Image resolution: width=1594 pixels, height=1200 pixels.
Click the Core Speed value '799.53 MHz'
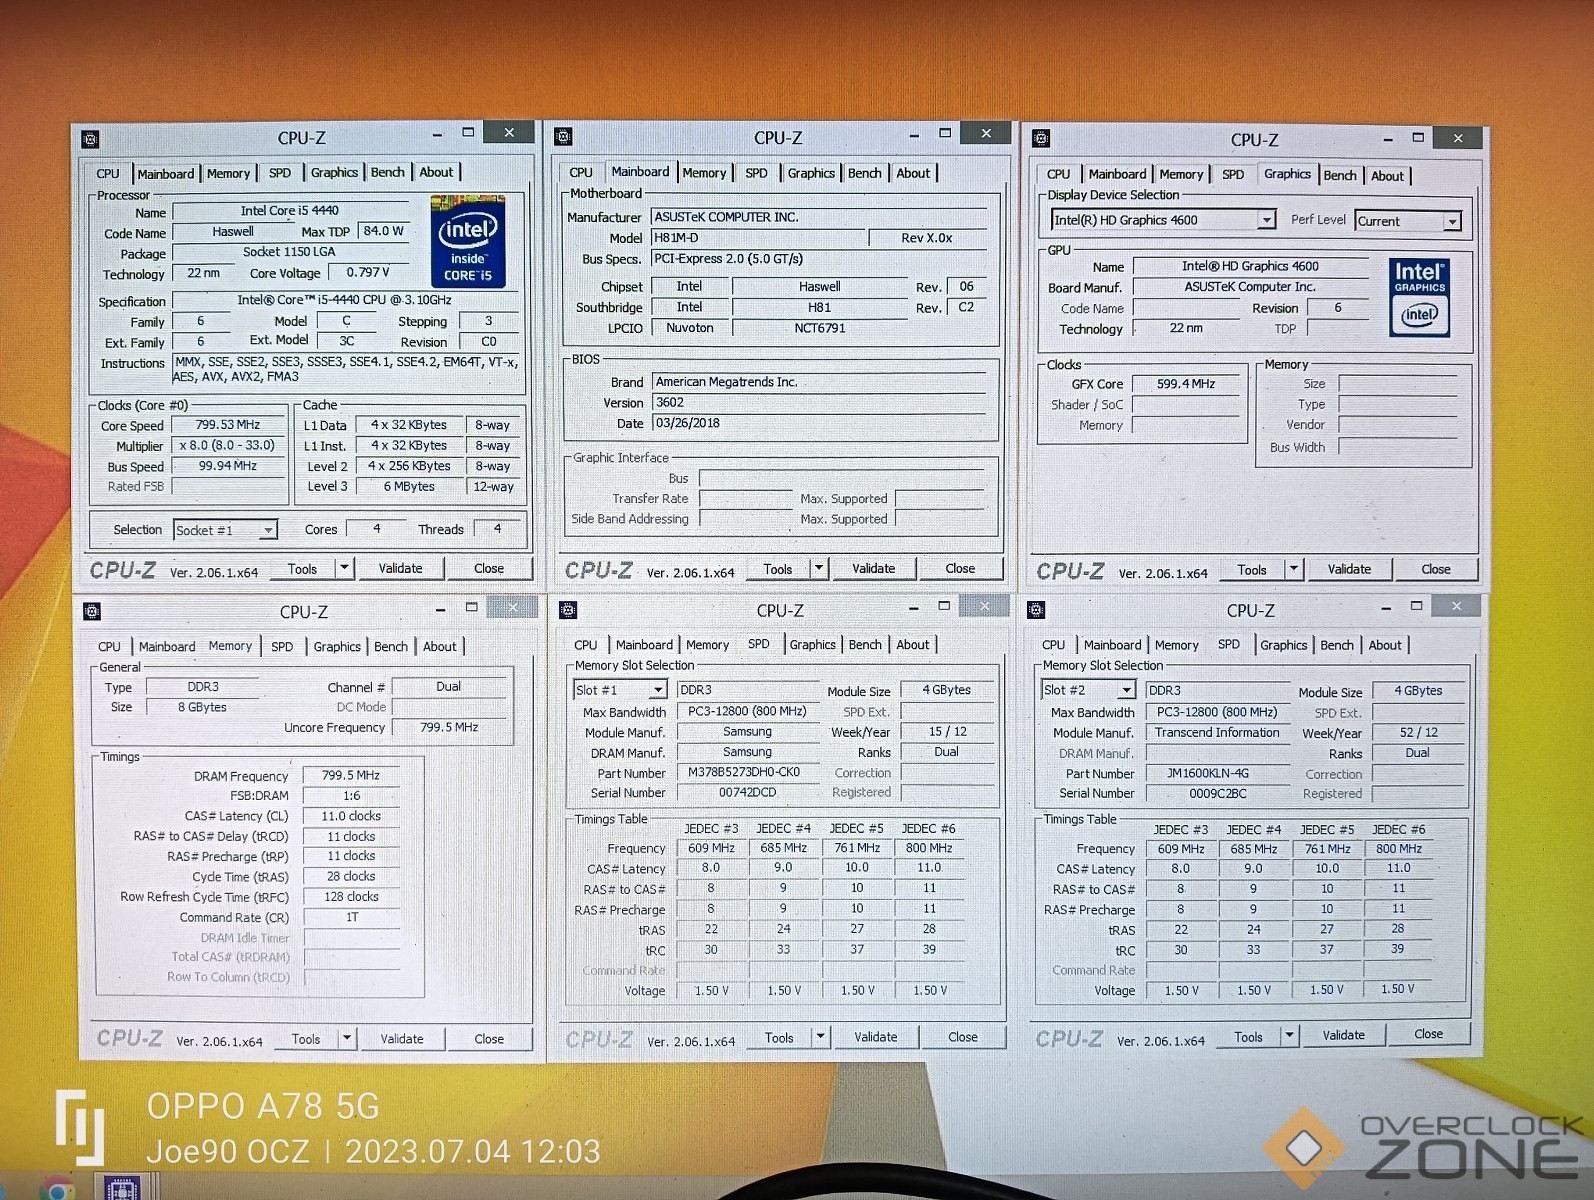click(228, 425)
